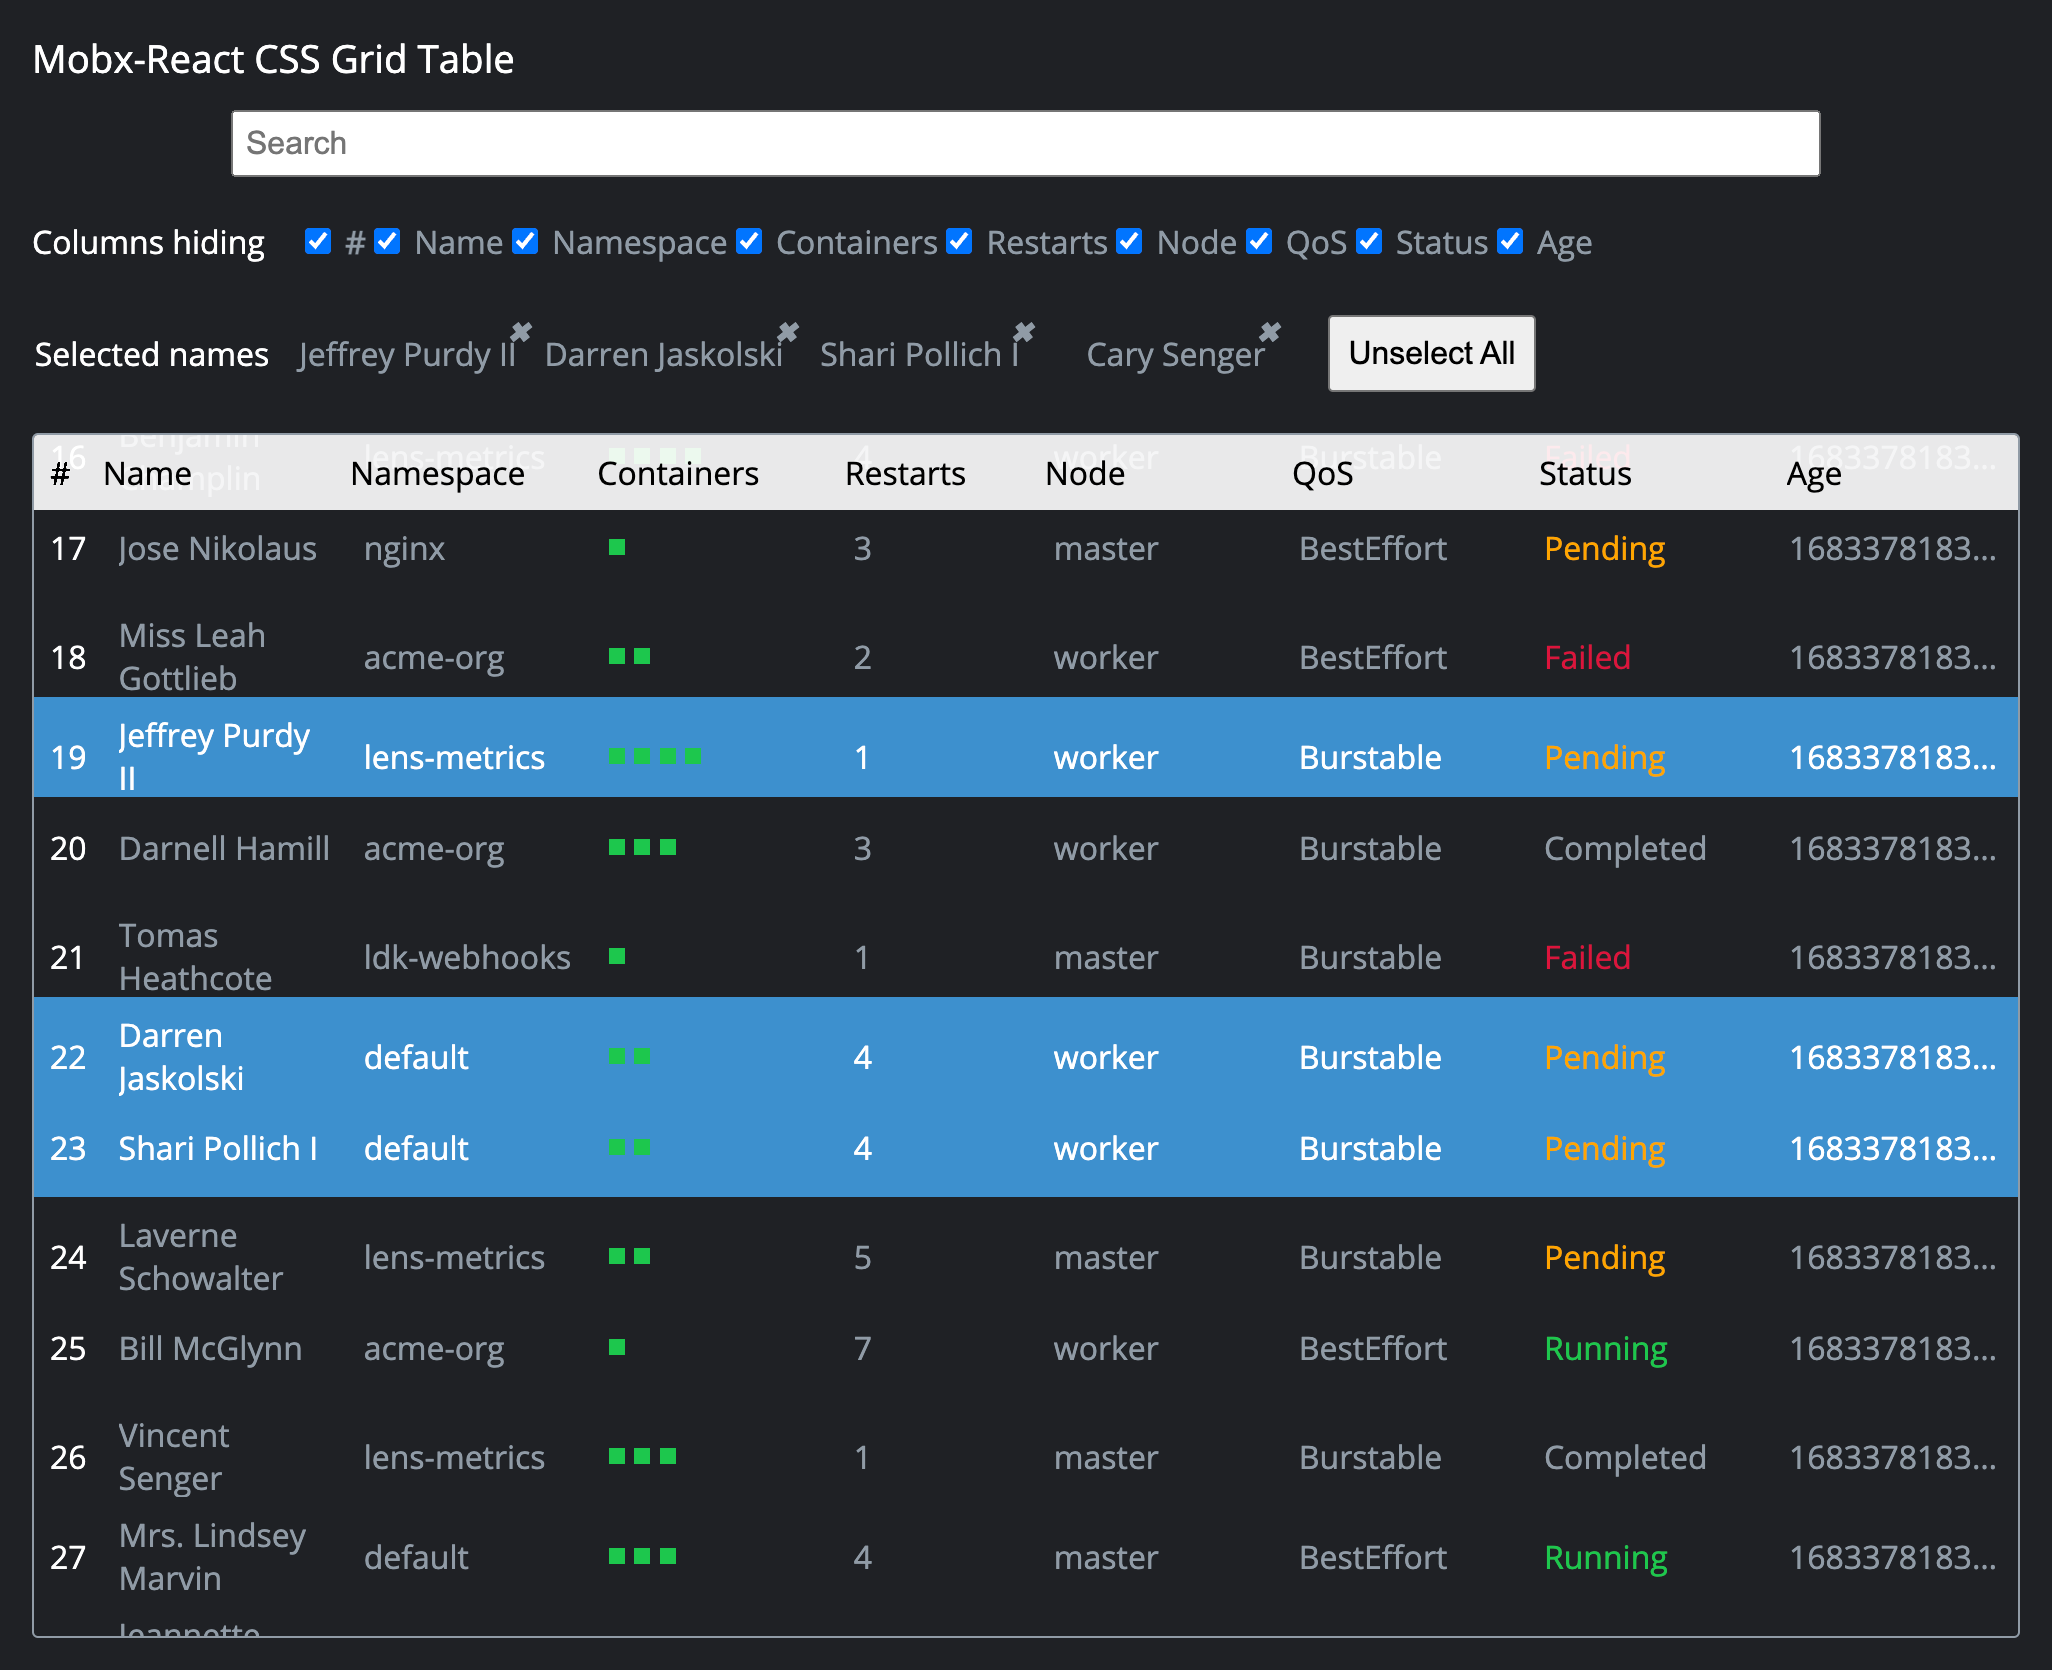2052x1670 pixels.
Task: Click the Completed status of Darnell Hamill
Action: pyautogui.click(x=1625, y=848)
